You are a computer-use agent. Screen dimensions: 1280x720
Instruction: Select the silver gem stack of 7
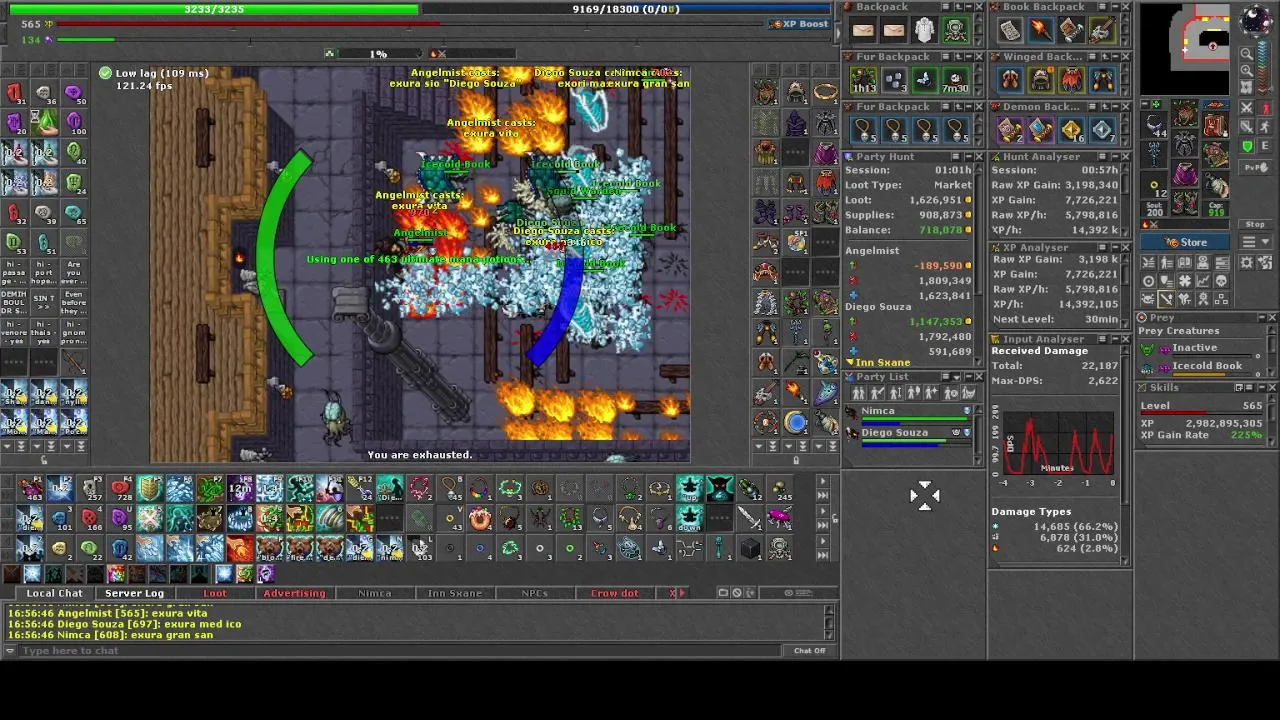tap(1103, 130)
